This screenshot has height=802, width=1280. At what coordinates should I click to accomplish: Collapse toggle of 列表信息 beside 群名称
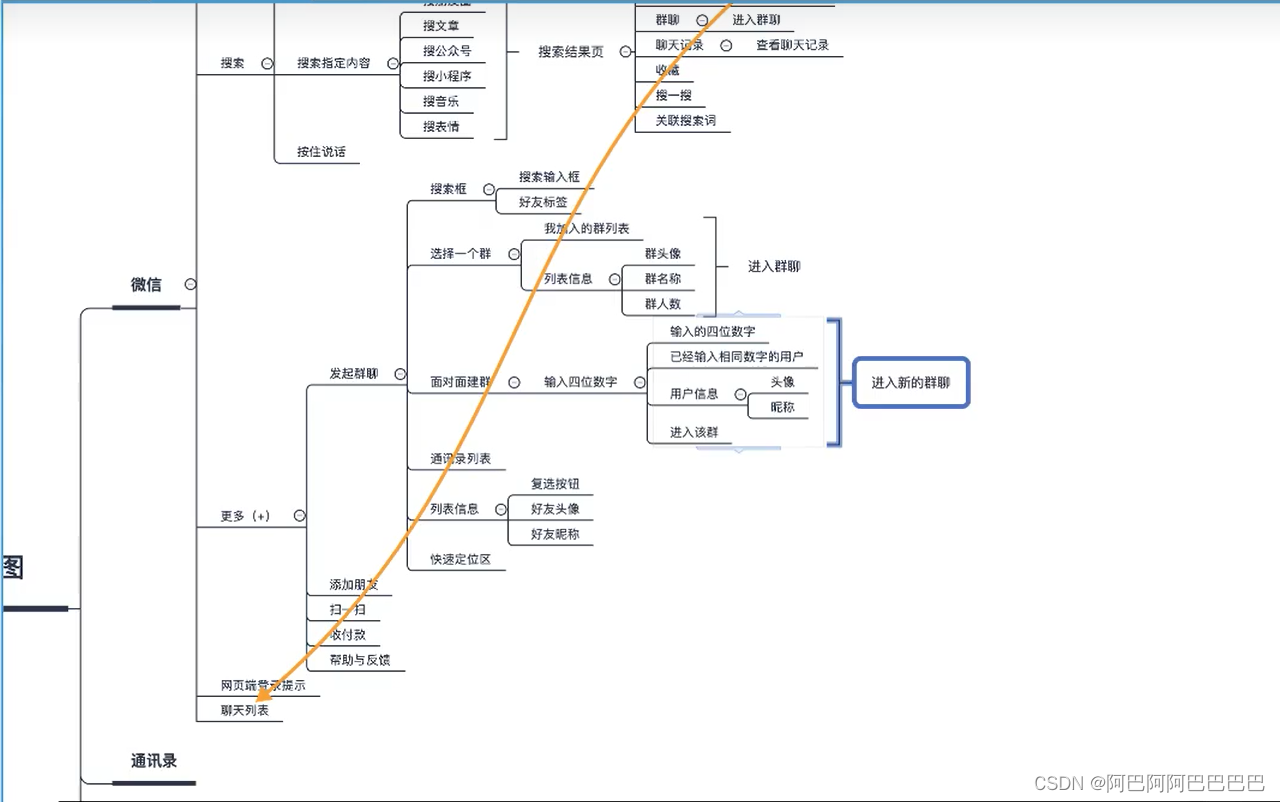(x=614, y=279)
